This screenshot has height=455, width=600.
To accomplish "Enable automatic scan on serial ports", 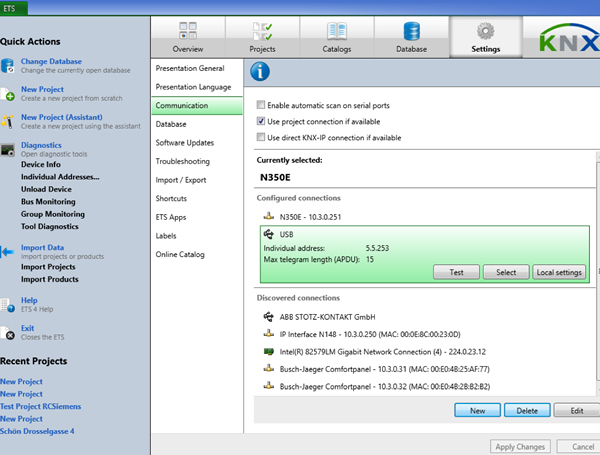I will tap(261, 105).
